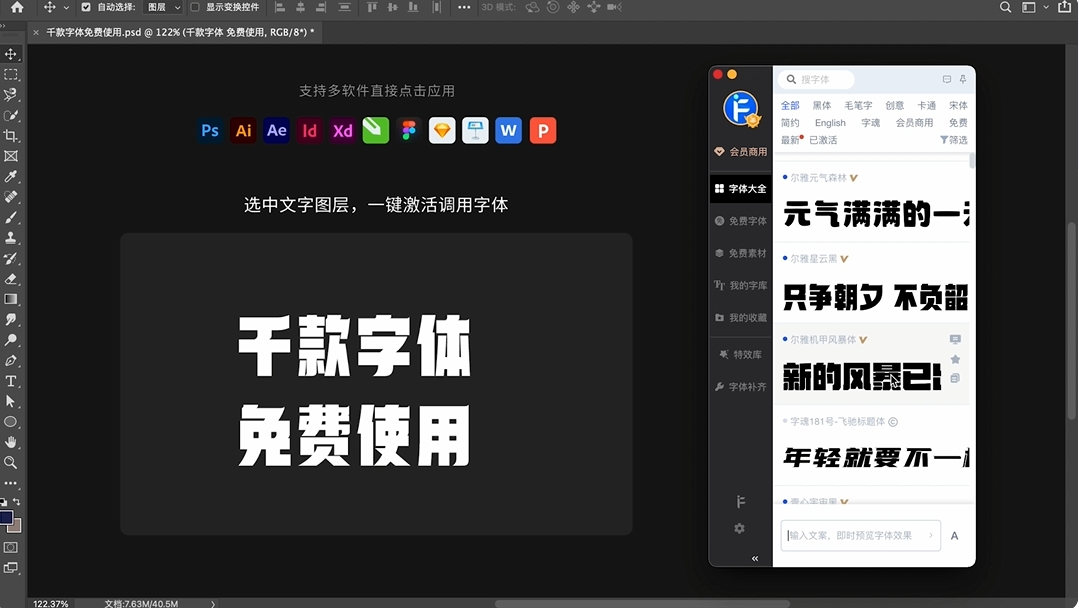Open 免费素材 in the sidebar

pyautogui.click(x=740, y=253)
